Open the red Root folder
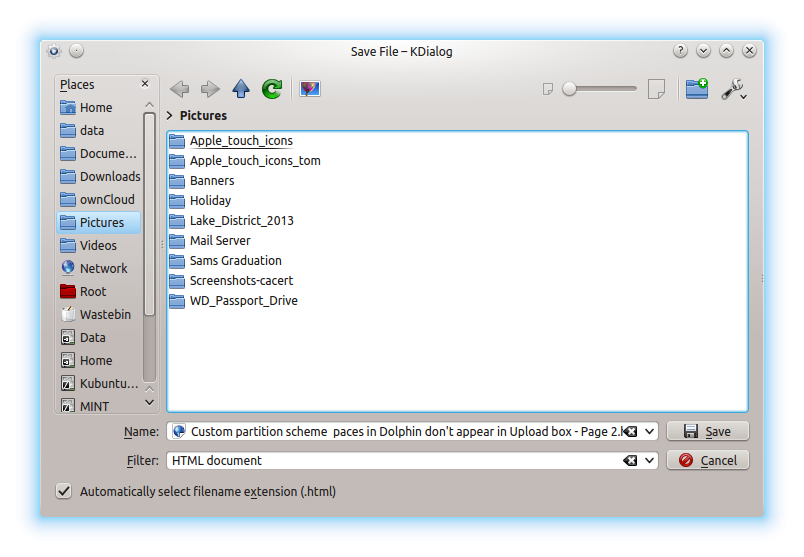804x557 pixels. (99, 292)
